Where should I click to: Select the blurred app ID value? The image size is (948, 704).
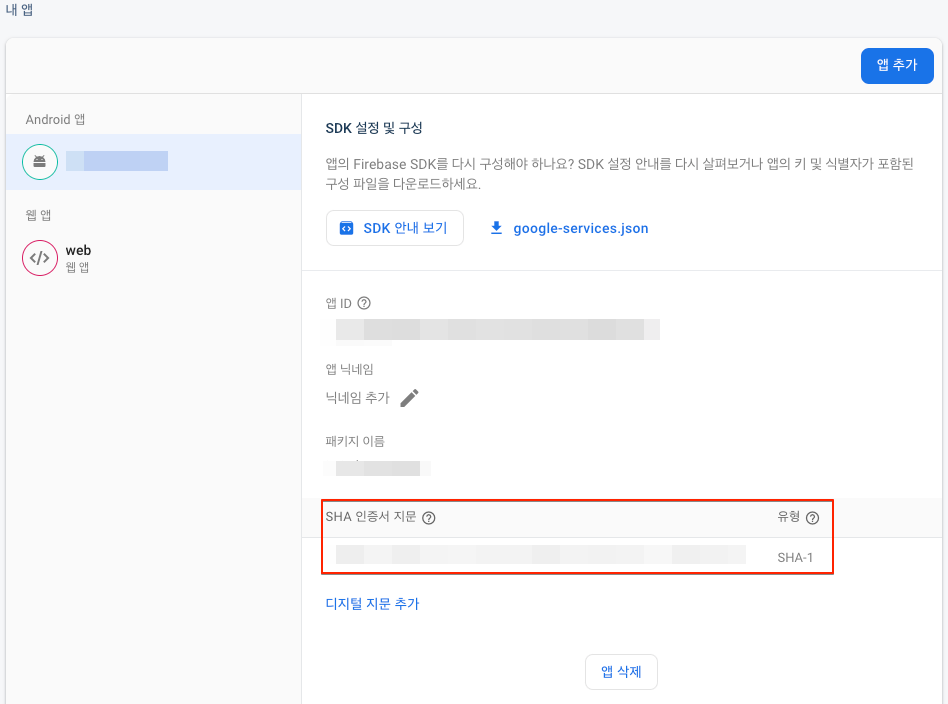click(498, 330)
